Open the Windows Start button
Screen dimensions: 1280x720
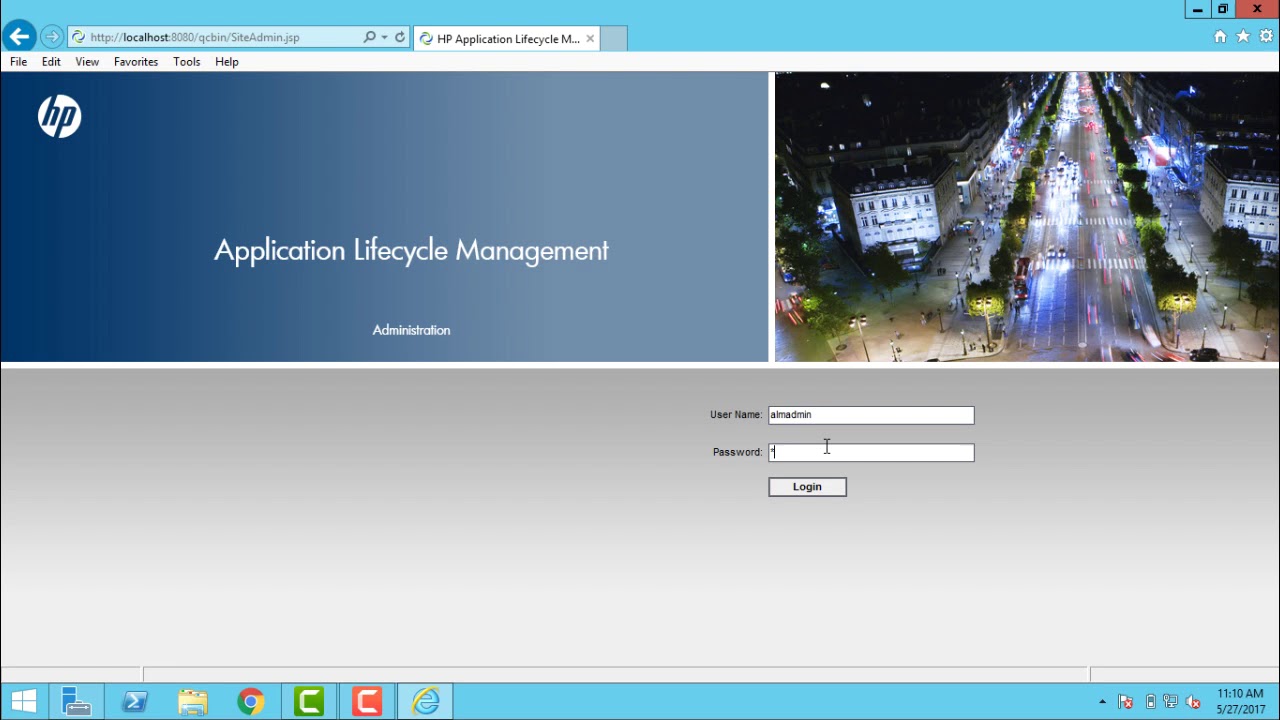(x=24, y=701)
